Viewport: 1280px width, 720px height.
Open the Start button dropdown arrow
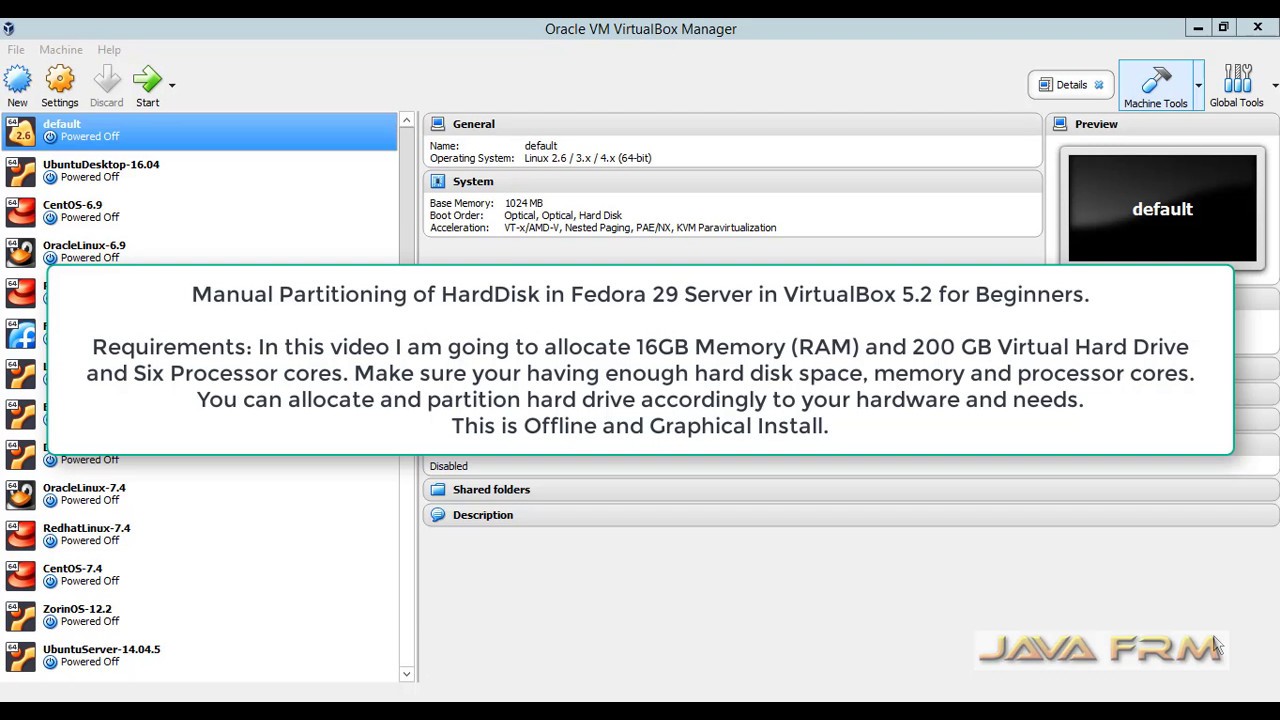[x=172, y=85]
